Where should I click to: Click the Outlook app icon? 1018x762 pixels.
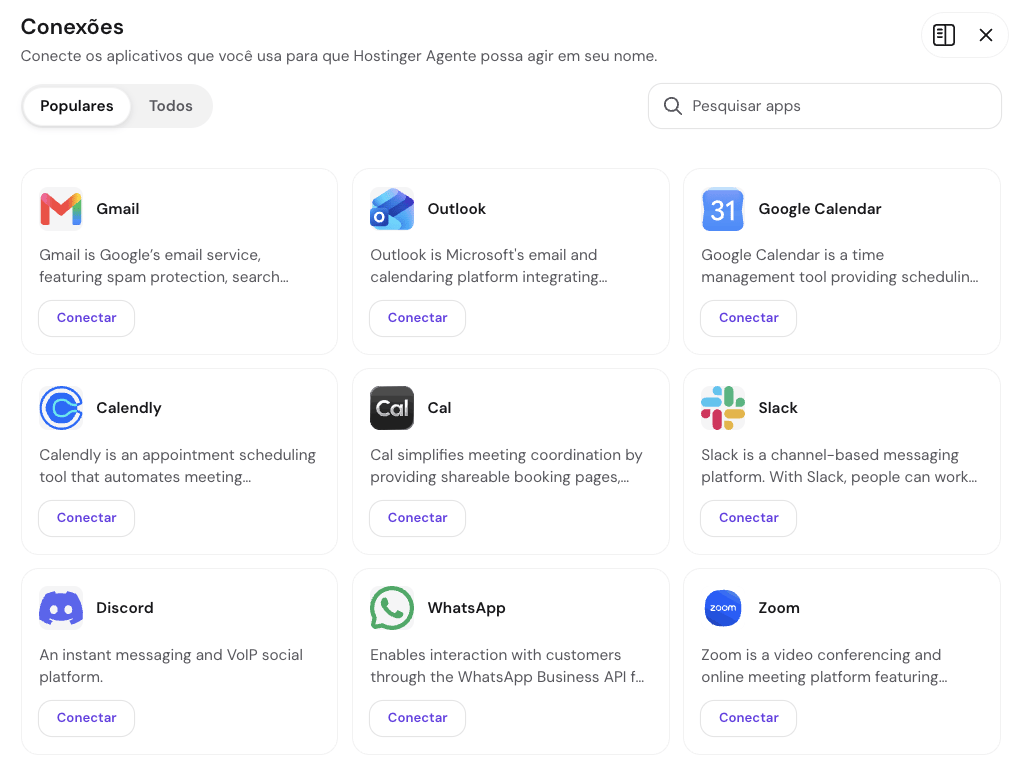point(392,209)
